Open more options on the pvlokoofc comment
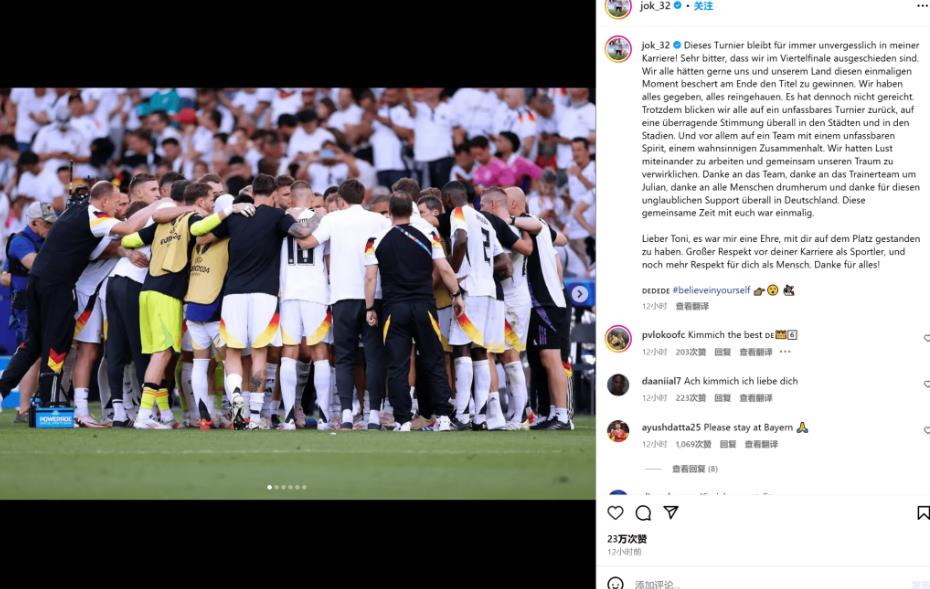The height and width of the screenshot is (589, 930). (785, 352)
